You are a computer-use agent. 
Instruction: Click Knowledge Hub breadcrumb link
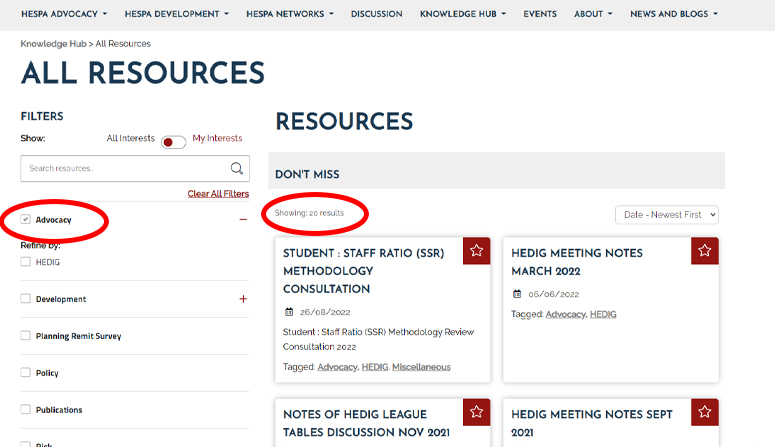pos(53,44)
